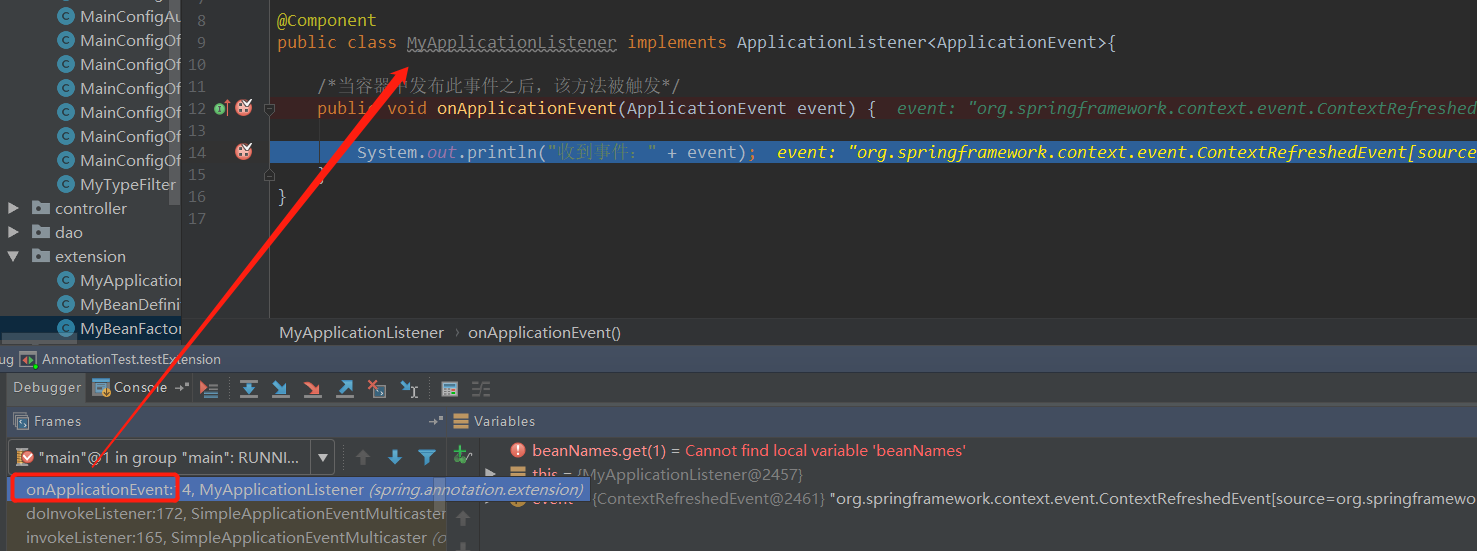Click the pin icon next to Console tab
This screenshot has width=1477, height=551.
click(x=180, y=388)
